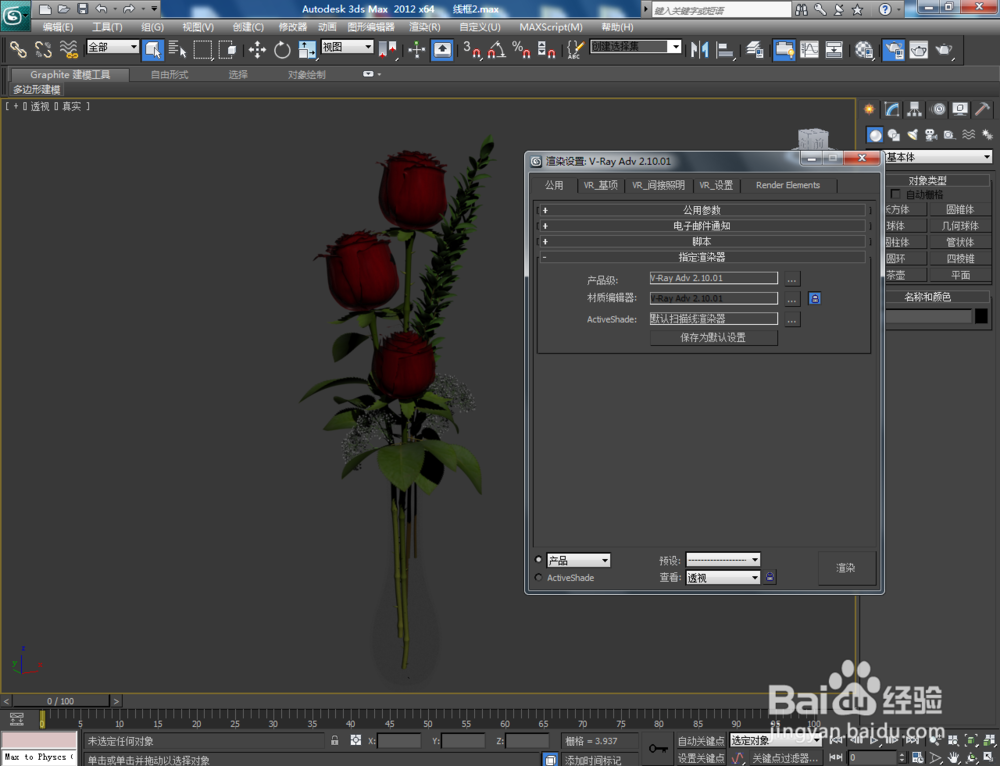Toggle the Window/Crossing selection icon
The width and height of the screenshot is (1000, 766).
tap(228, 49)
